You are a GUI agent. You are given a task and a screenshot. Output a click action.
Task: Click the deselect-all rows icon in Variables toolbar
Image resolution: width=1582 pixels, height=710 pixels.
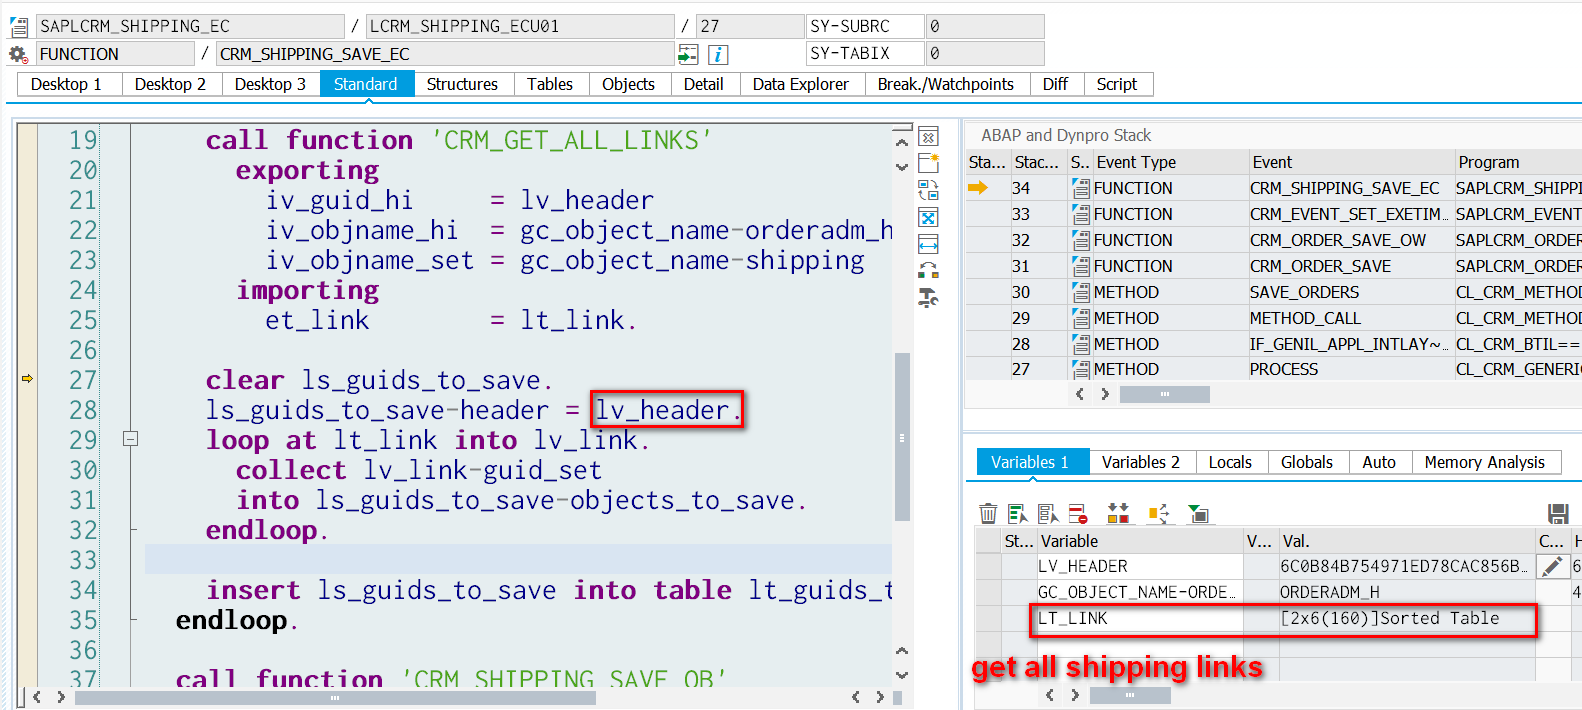[x=1048, y=513]
